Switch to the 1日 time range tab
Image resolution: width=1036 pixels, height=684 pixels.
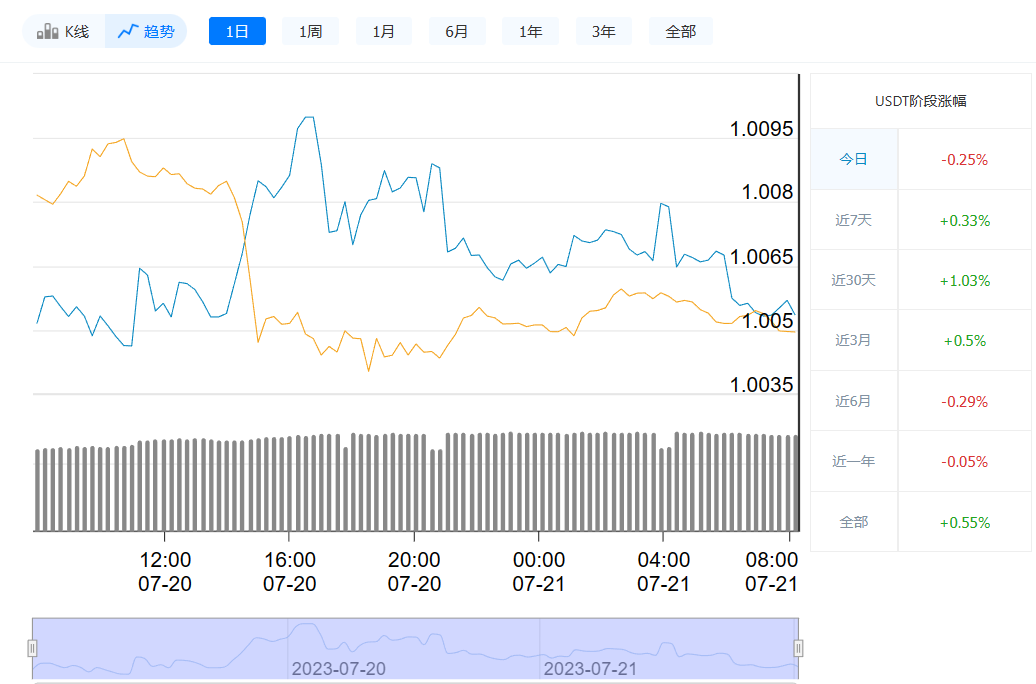pyautogui.click(x=237, y=30)
